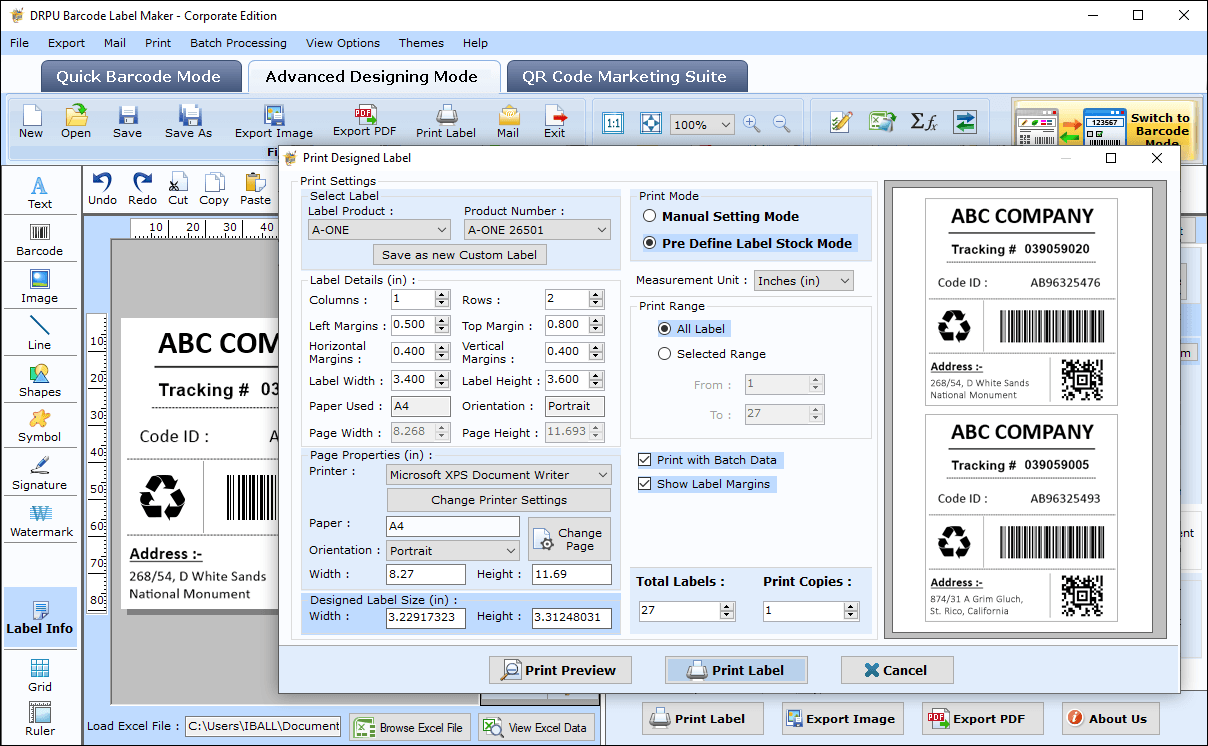This screenshot has height=746, width=1208.
Task: Select the Line tool in sidebar
Action: coord(40,333)
